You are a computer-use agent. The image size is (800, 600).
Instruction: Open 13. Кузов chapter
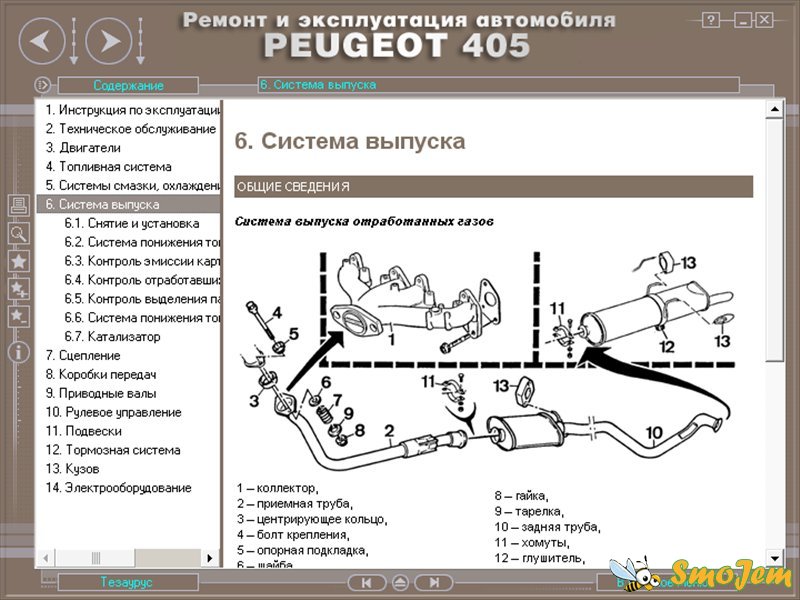pyautogui.click(x=72, y=468)
